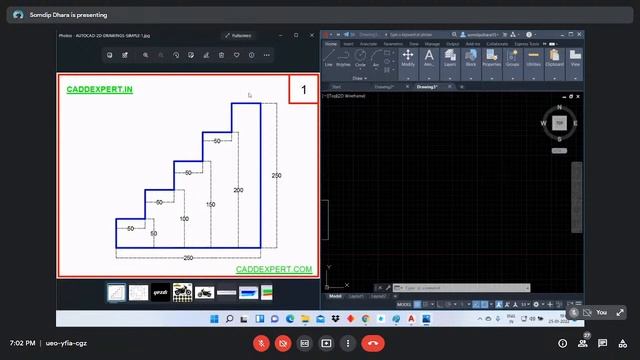Open chat with everyone

pyautogui.click(x=602, y=343)
